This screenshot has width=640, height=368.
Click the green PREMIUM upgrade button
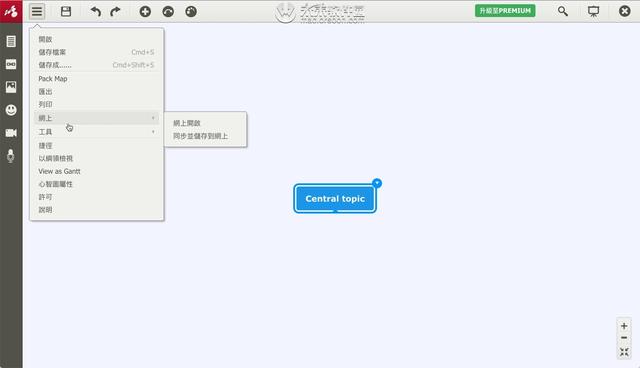[505, 11]
